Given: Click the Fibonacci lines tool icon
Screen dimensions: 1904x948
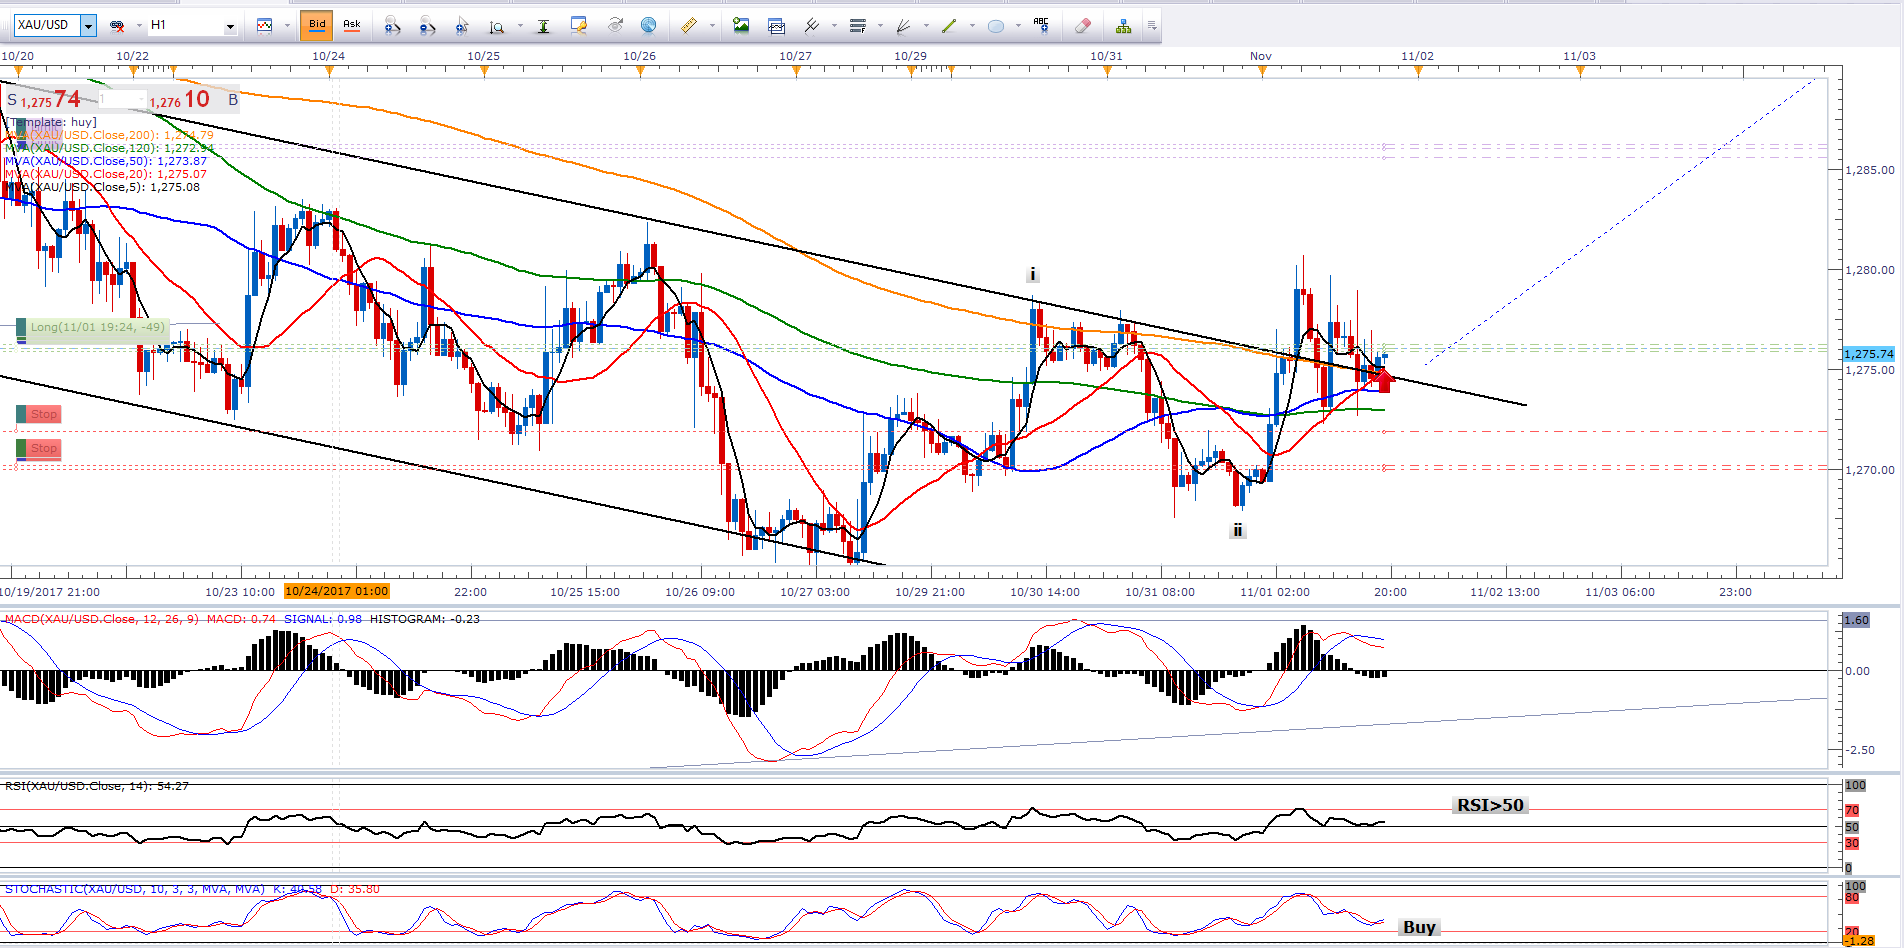Looking at the screenshot, I should 857,26.
